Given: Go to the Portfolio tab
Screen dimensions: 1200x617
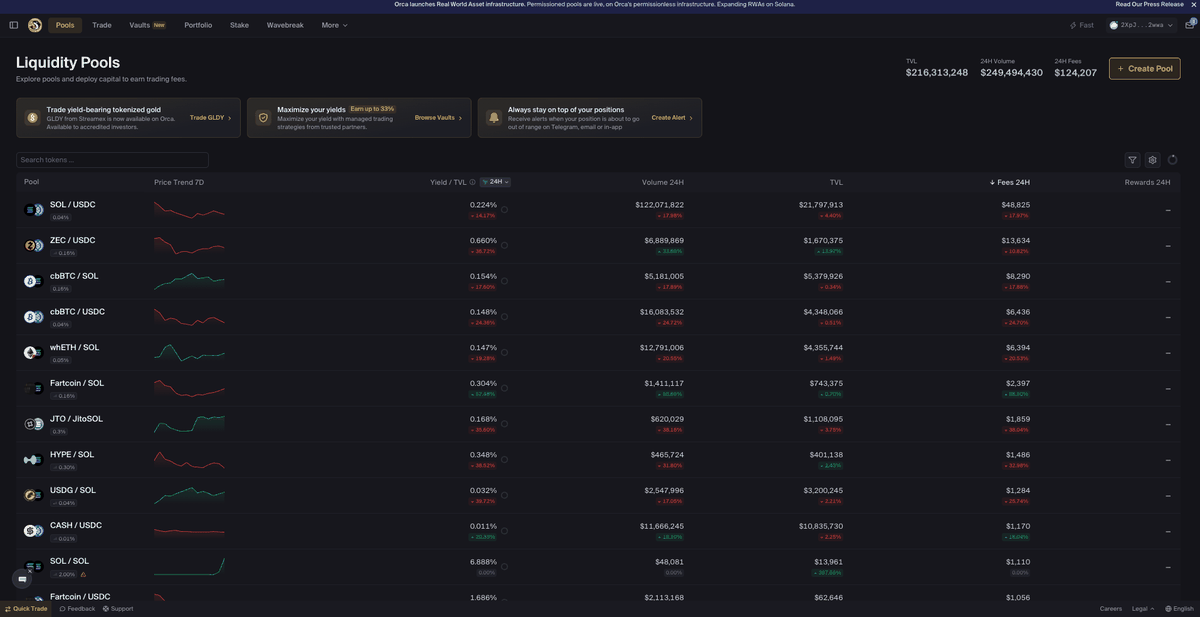Looking at the screenshot, I should (198, 25).
